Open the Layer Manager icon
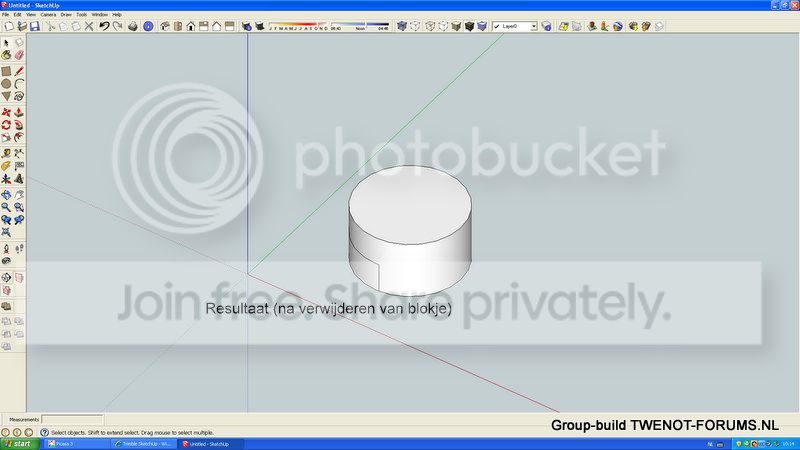Image resolution: width=800 pixels, height=450 pixels. [x=546, y=26]
